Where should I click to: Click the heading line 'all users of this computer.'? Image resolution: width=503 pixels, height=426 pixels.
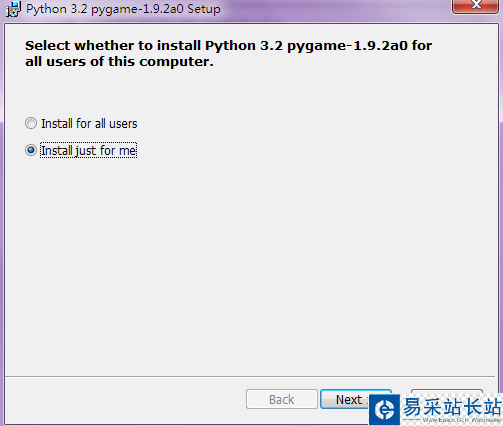click(x=119, y=62)
